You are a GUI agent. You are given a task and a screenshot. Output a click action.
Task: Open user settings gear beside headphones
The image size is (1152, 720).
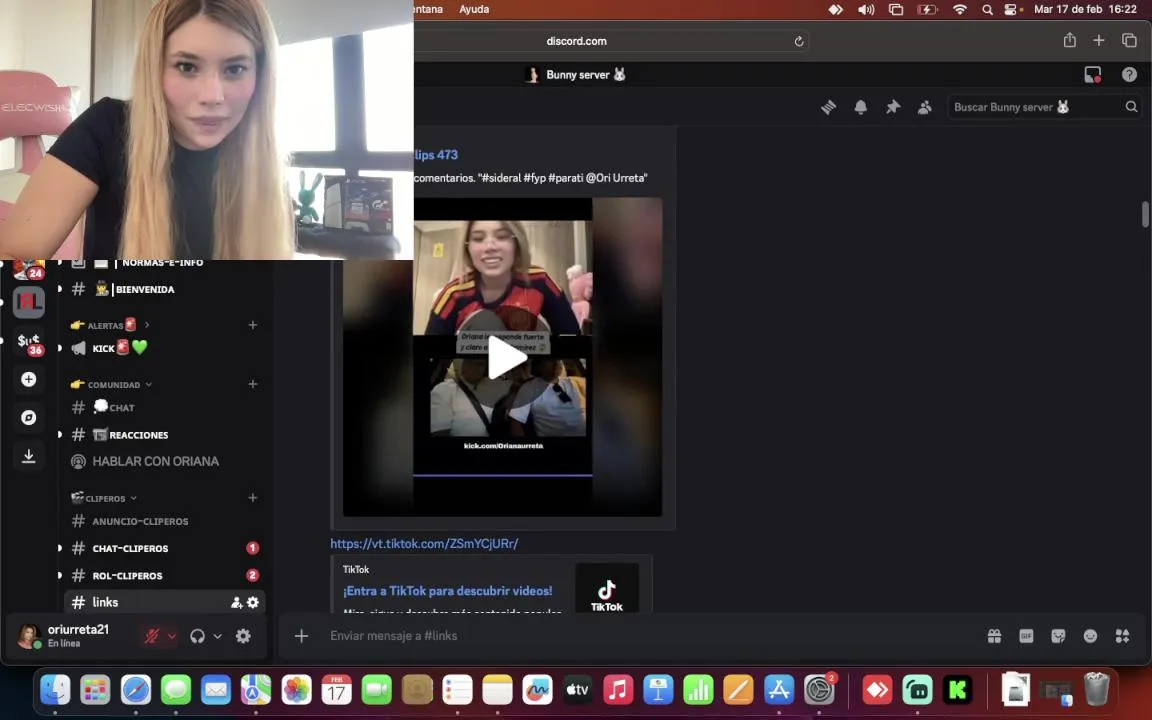click(243, 636)
